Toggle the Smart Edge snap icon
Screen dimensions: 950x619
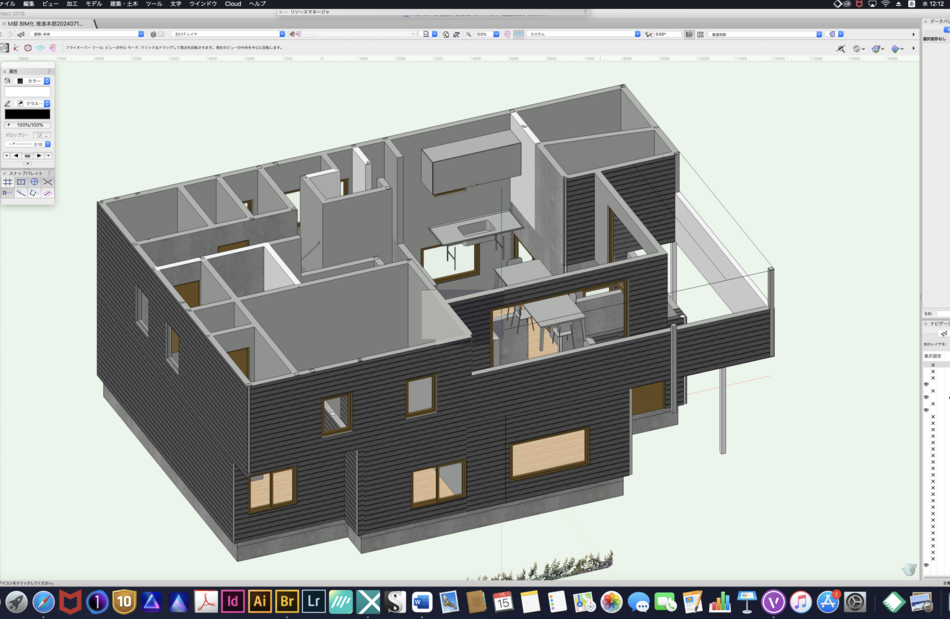tap(34, 193)
